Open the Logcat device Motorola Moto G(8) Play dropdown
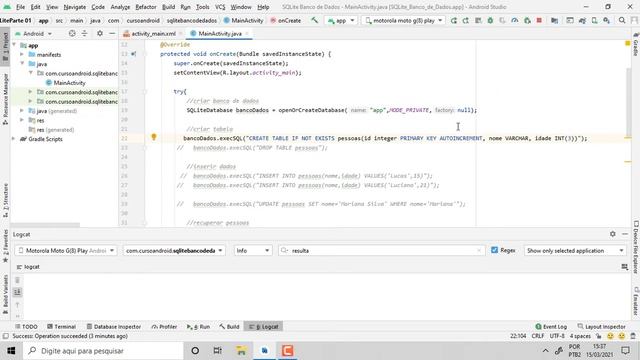Image resolution: width=640 pixels, height=360 pixels. [x=66, y=251]
